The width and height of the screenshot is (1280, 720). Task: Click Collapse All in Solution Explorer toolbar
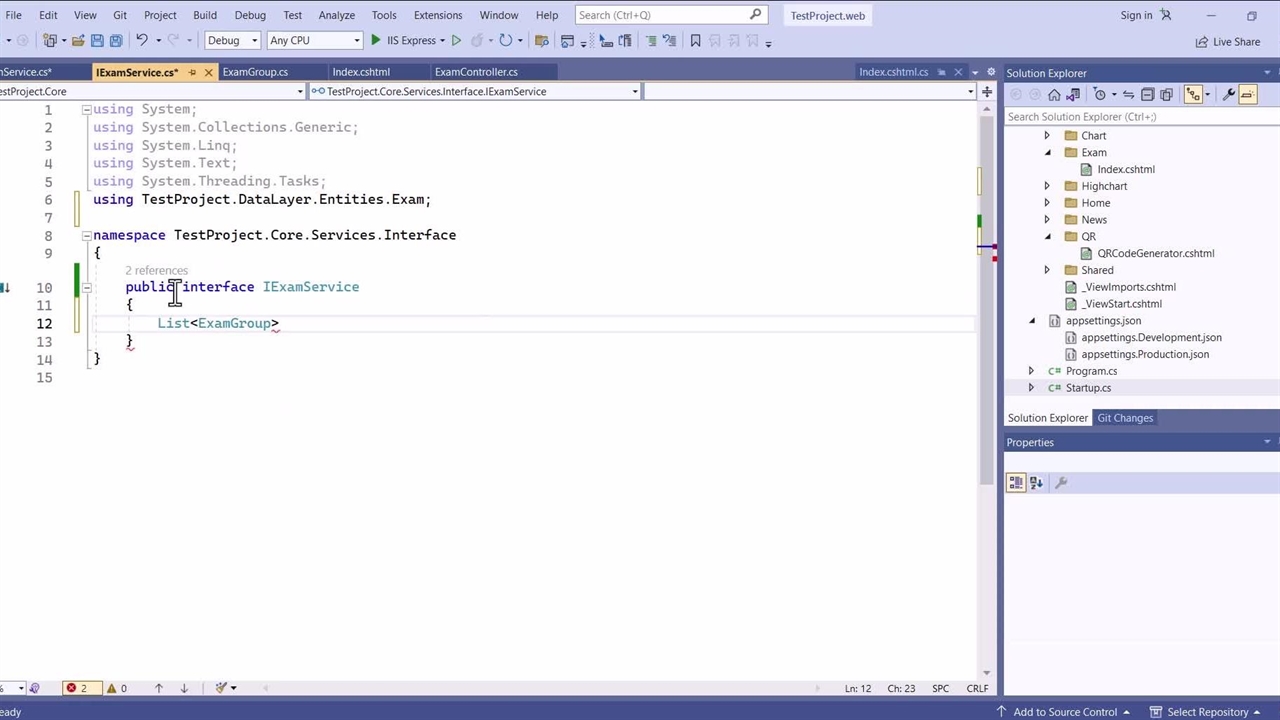point(1147,94)
